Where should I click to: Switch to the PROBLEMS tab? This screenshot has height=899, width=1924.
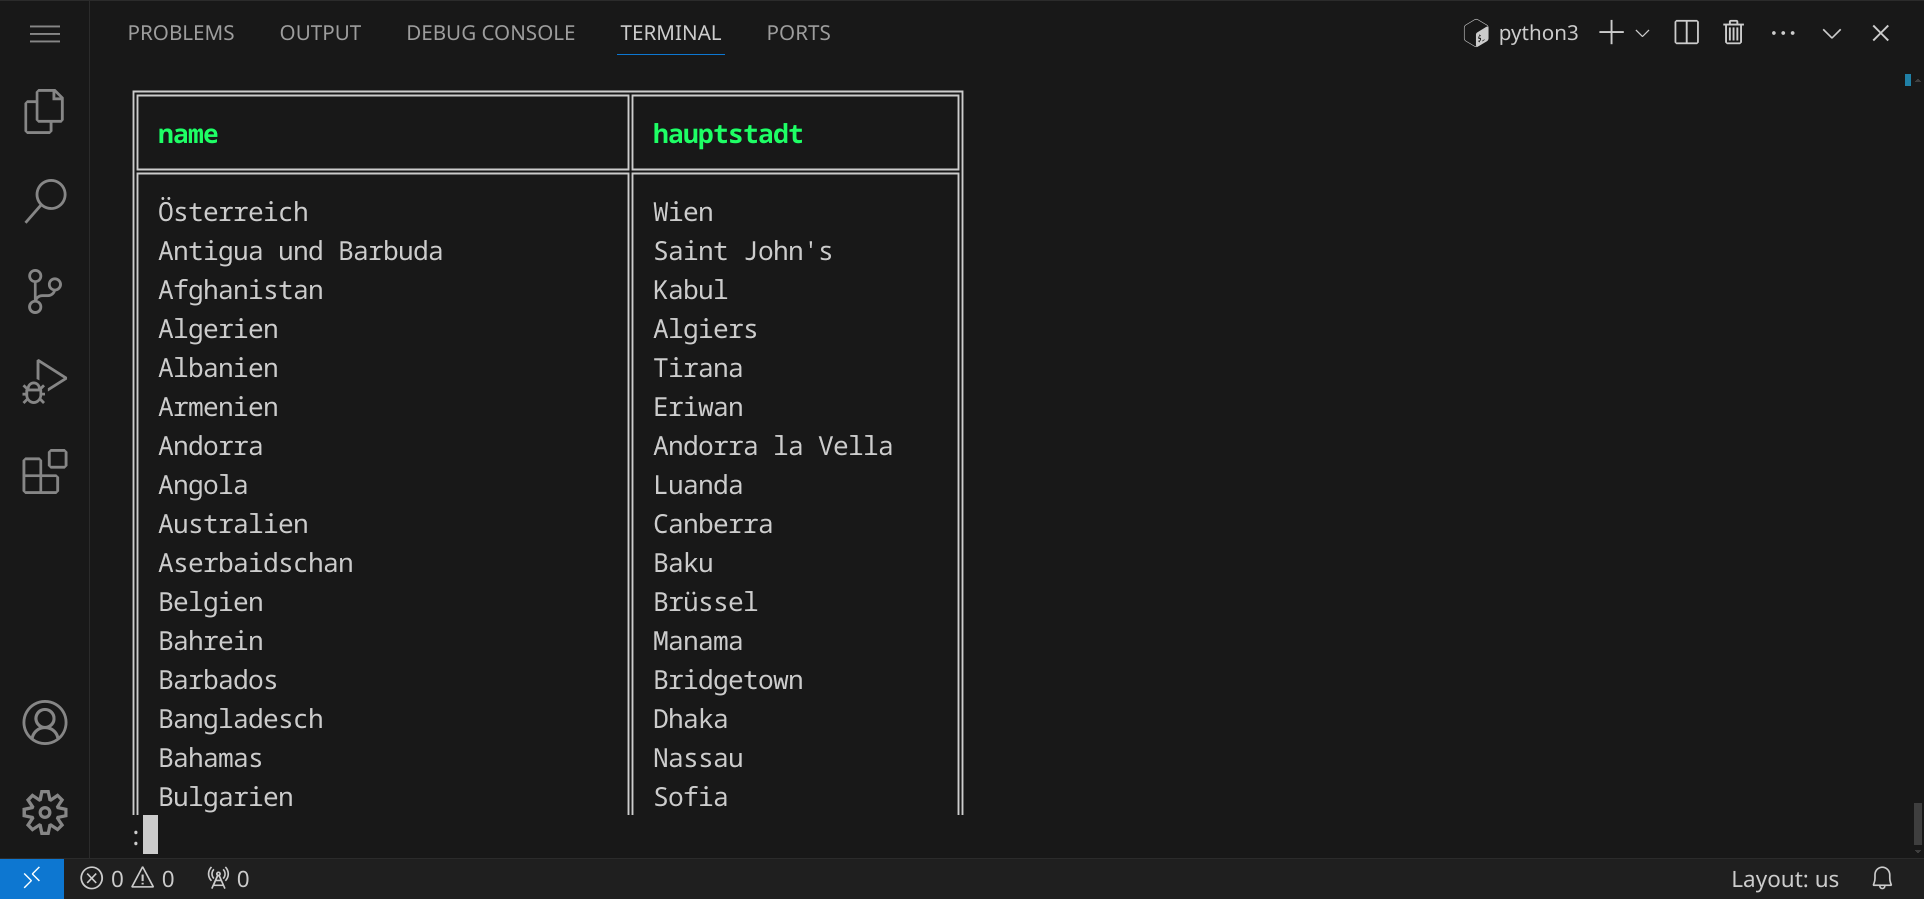tap(181, 33)
